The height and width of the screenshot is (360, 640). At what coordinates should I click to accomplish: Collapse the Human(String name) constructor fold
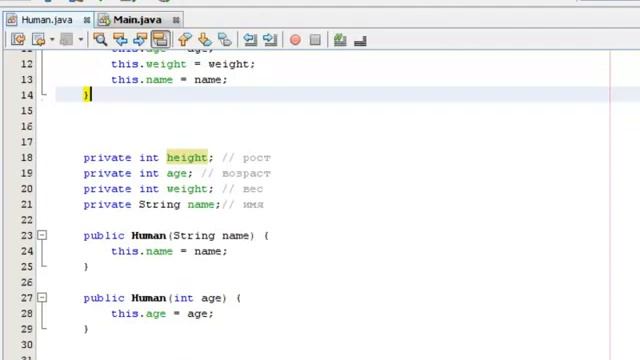pyautogui.click(x=42, y=235)
